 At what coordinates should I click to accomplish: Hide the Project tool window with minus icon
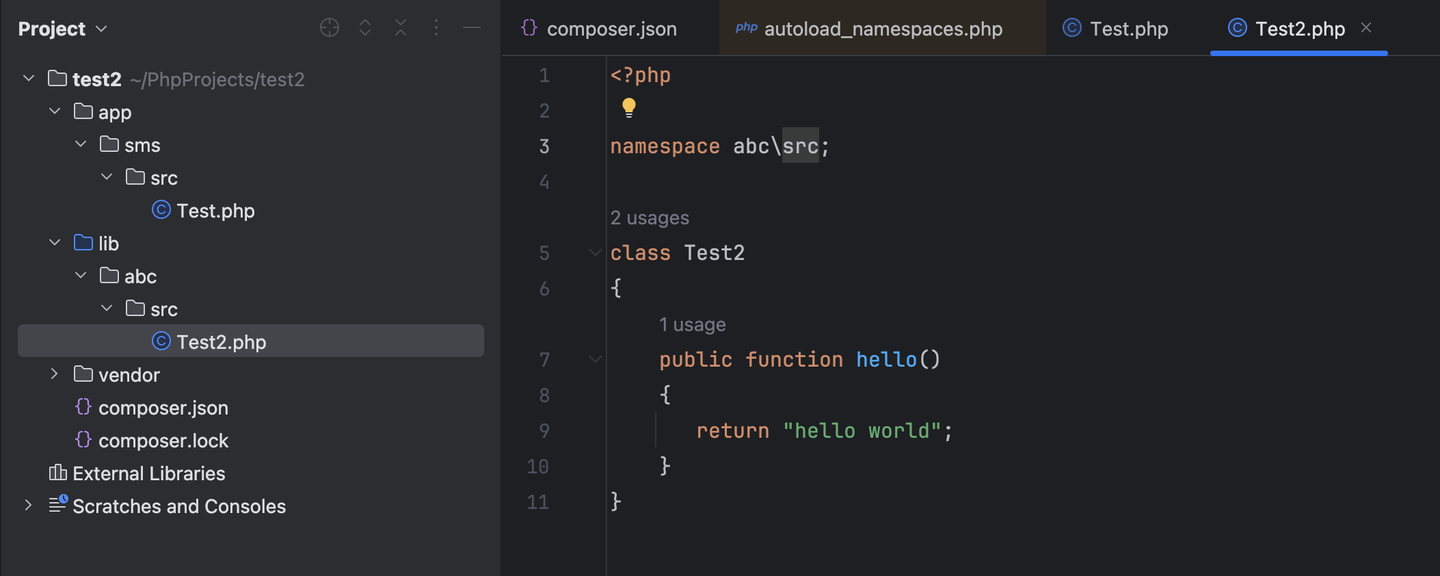(471, 27)
